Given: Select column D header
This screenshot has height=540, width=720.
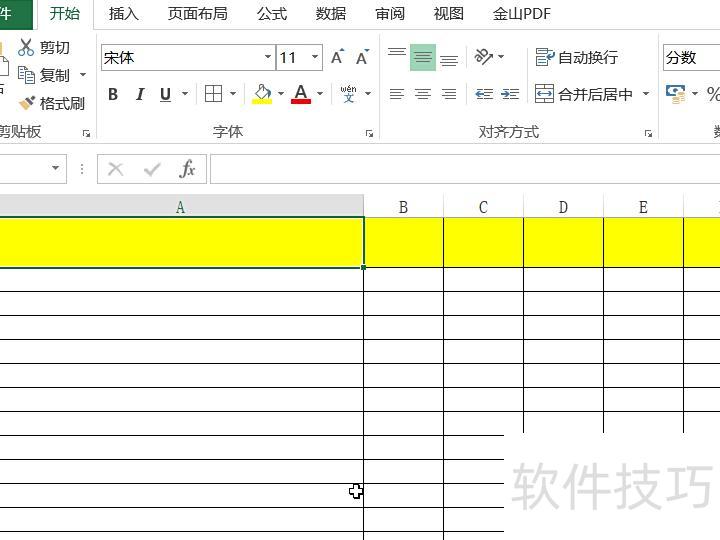Looking at the screenshot, I should point(563,207).
